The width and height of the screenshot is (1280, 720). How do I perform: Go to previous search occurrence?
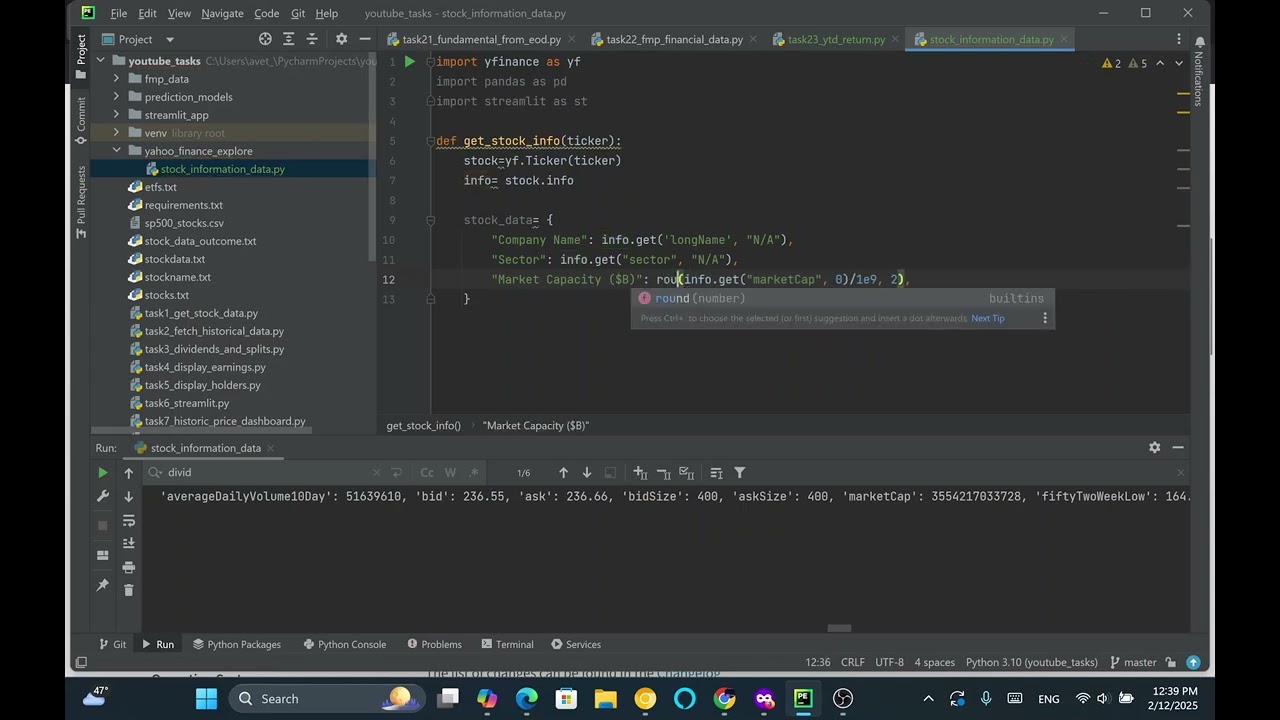point(563,473)
